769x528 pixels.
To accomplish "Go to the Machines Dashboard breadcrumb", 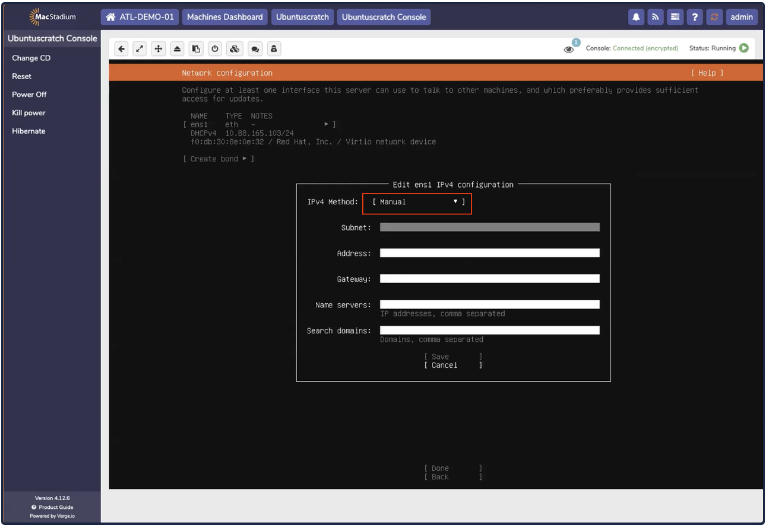I will coord(225,17).
